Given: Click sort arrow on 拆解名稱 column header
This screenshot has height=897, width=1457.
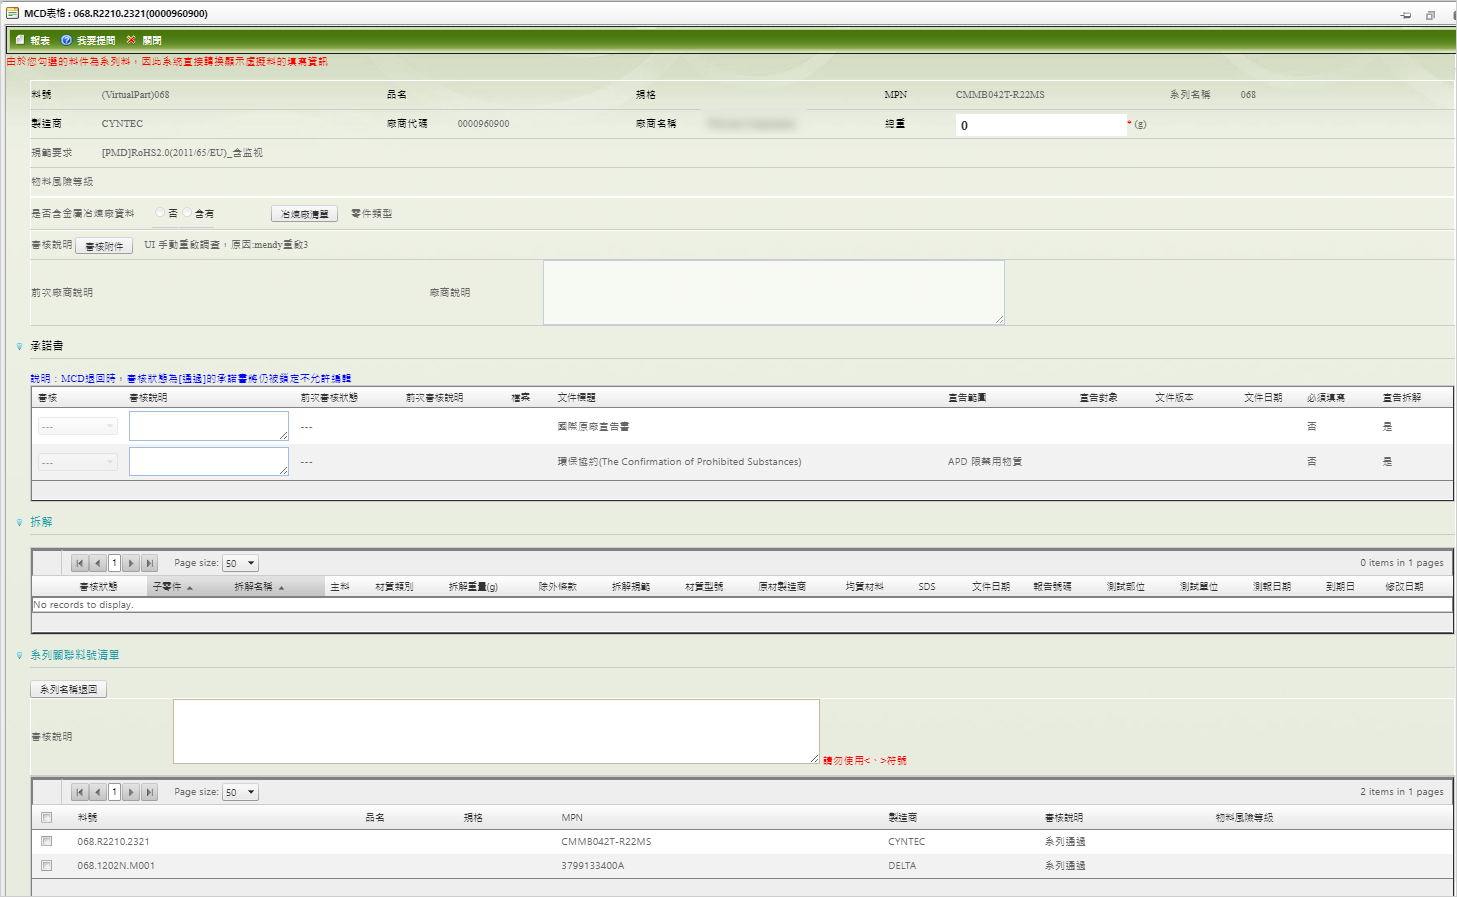Looking at the screenshot, I should [281, 588].
